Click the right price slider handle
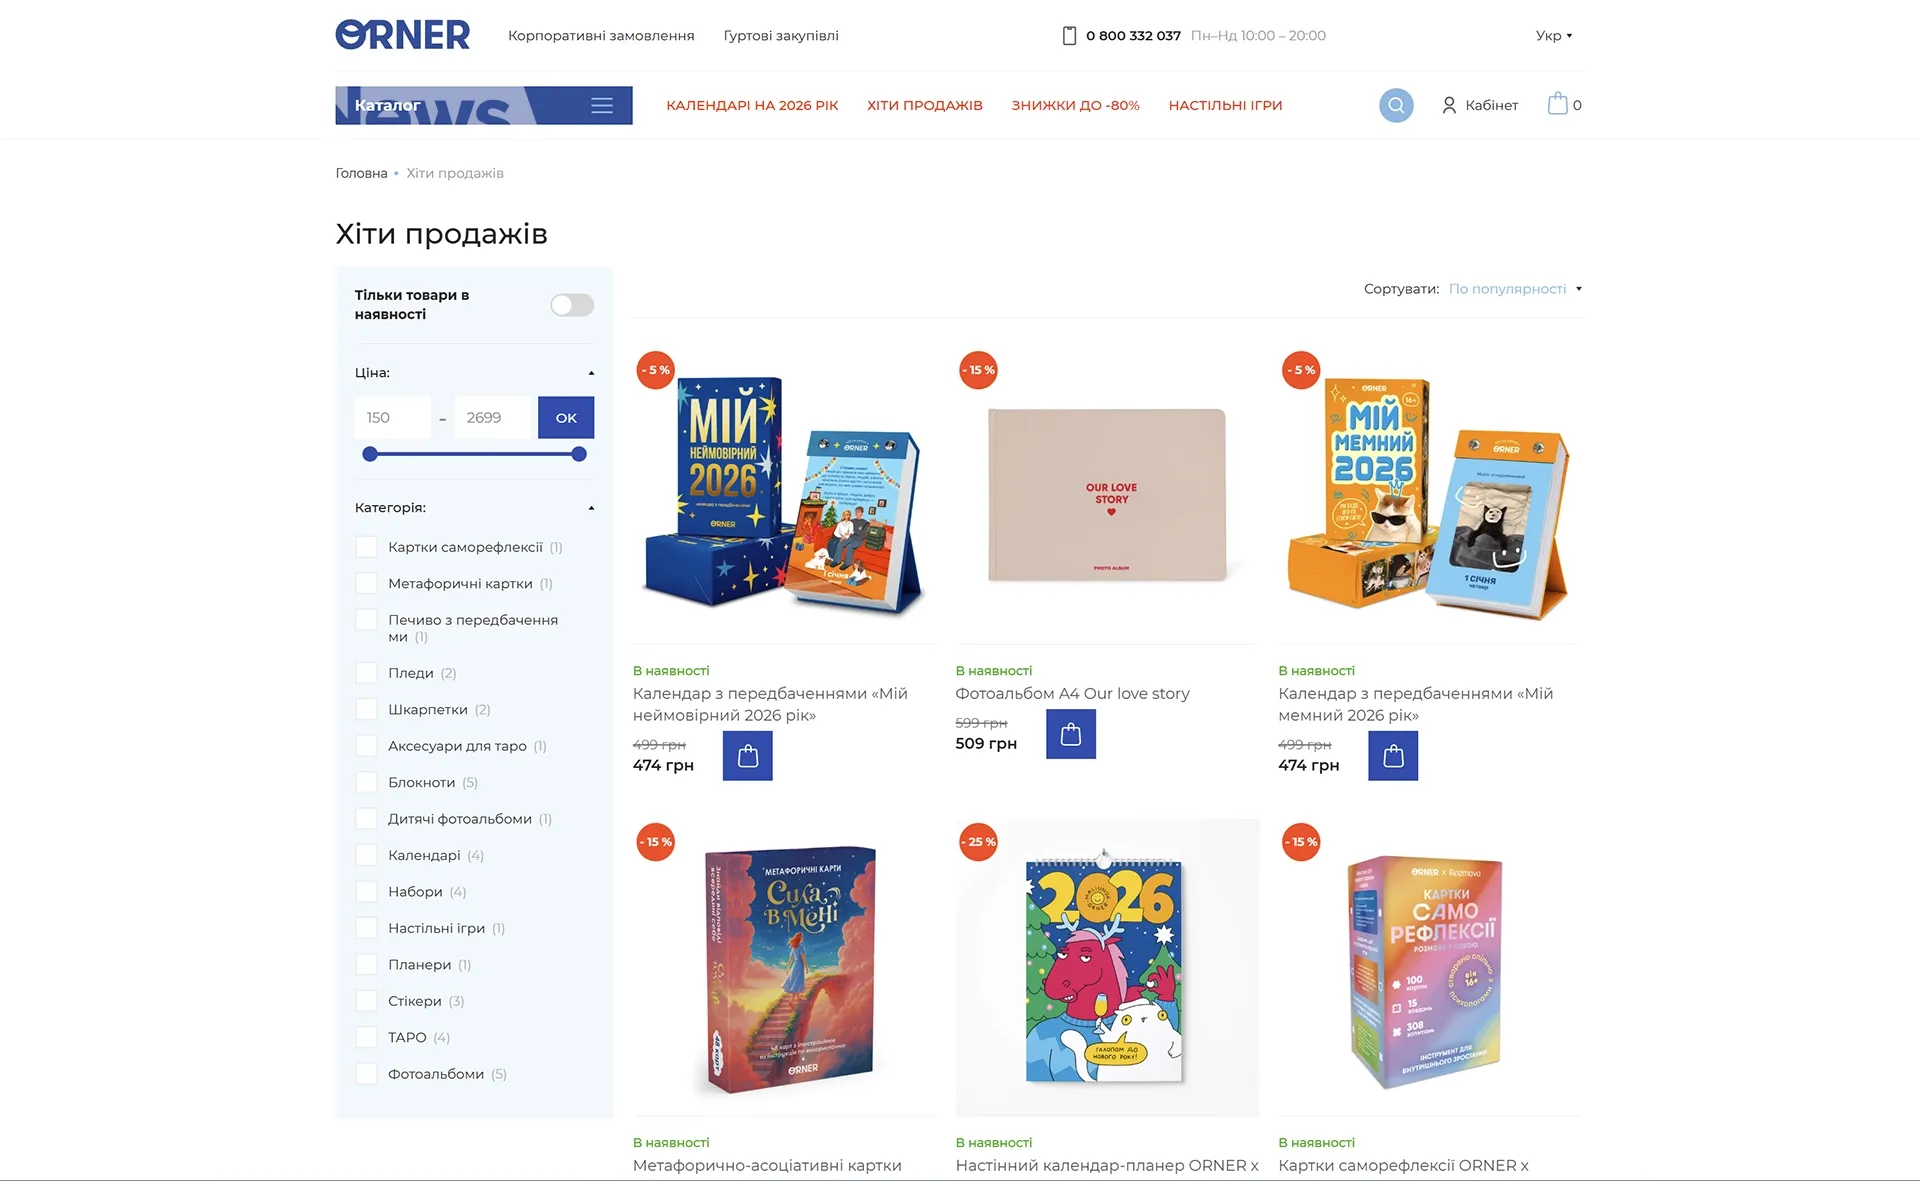 tap(579, 454)
